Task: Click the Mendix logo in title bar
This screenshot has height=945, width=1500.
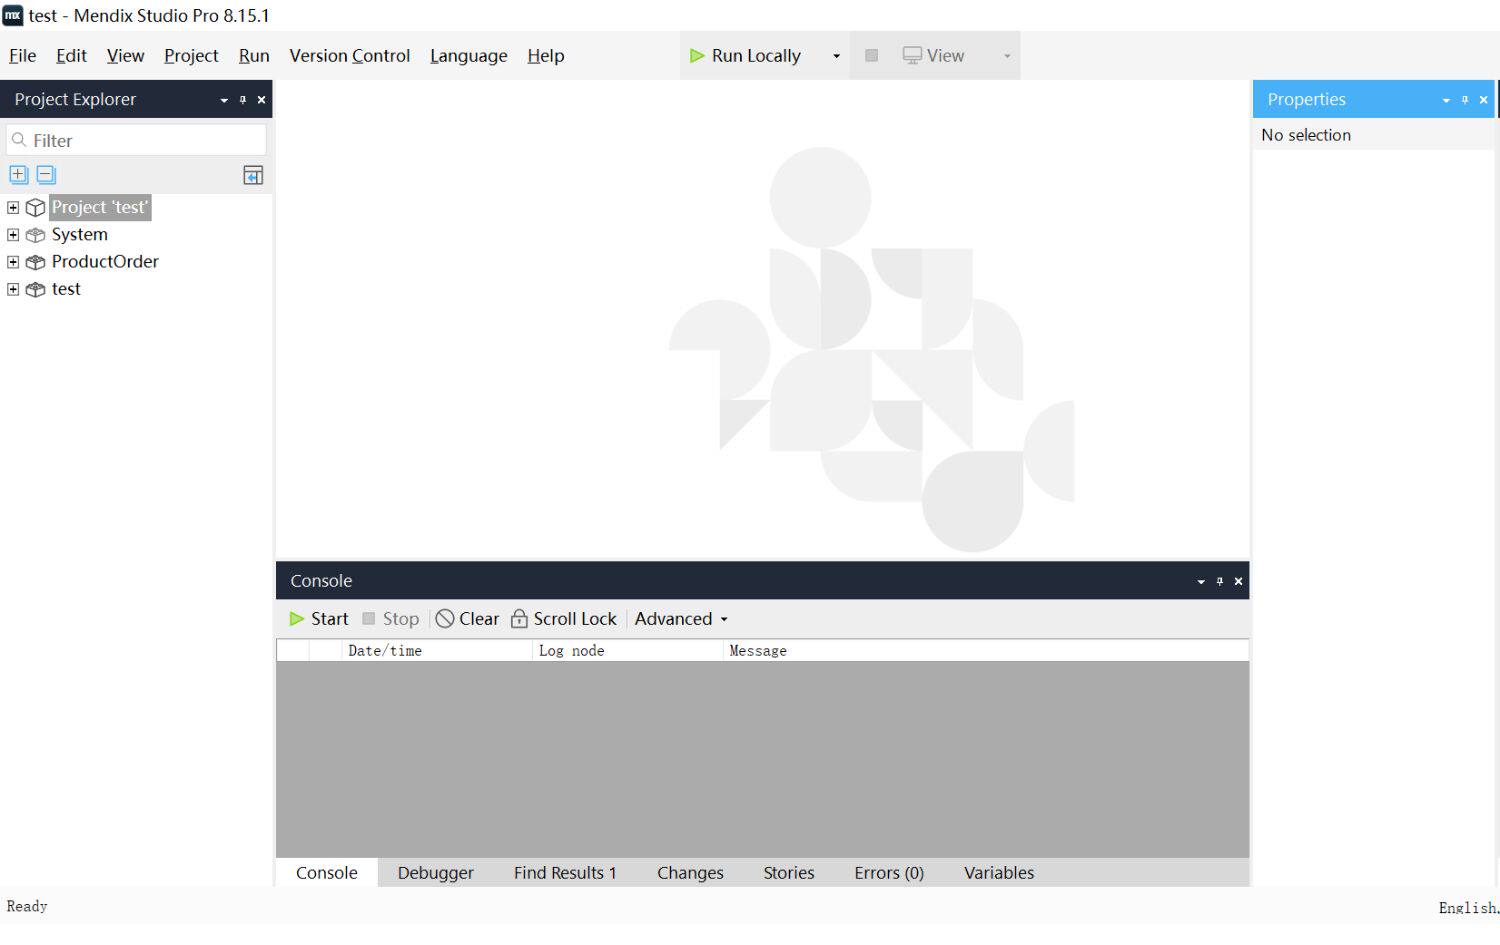Action: 13,15
